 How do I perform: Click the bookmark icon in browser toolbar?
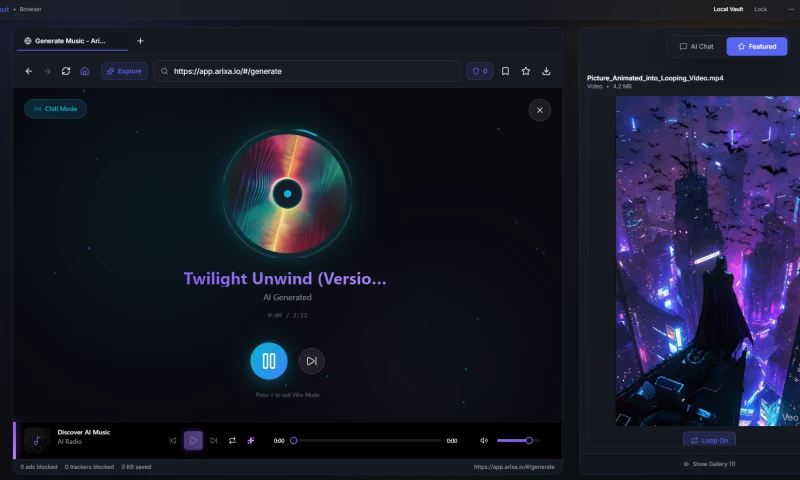tap(505, 71)
